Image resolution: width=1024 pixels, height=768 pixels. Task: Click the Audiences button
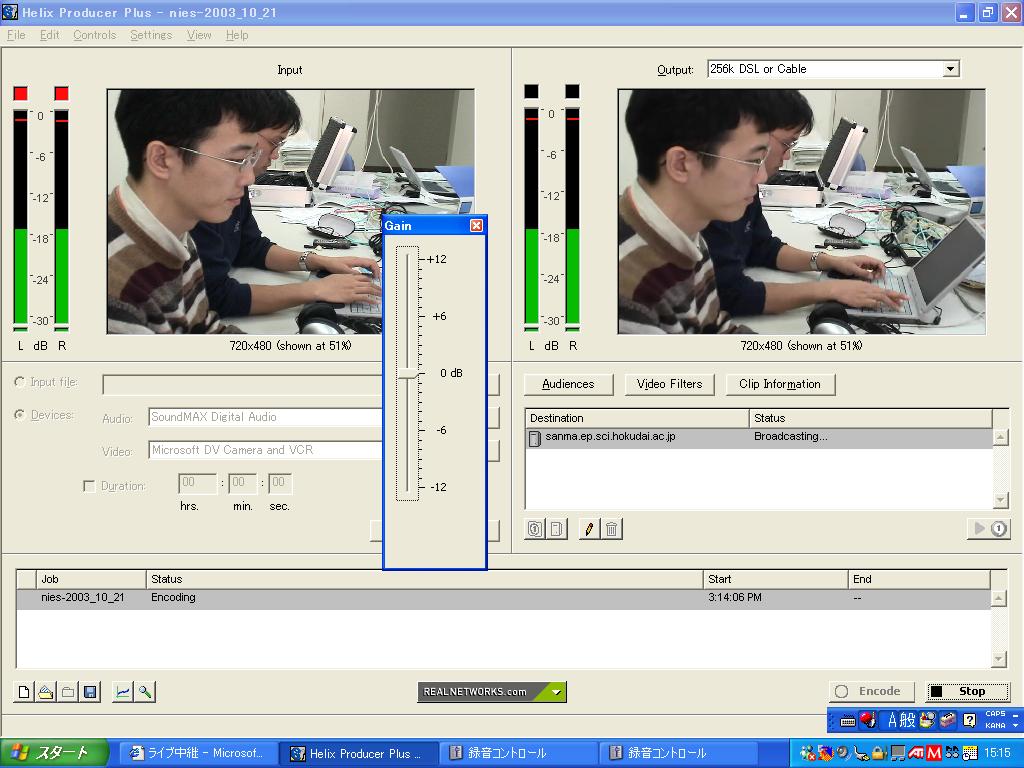pos(568,384)
